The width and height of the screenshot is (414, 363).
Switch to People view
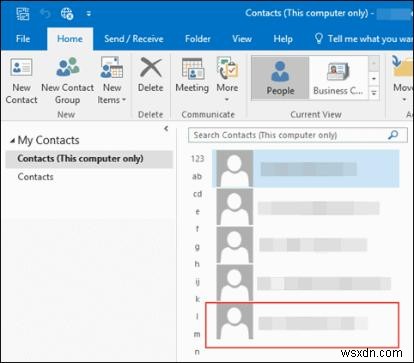point(280,78)
